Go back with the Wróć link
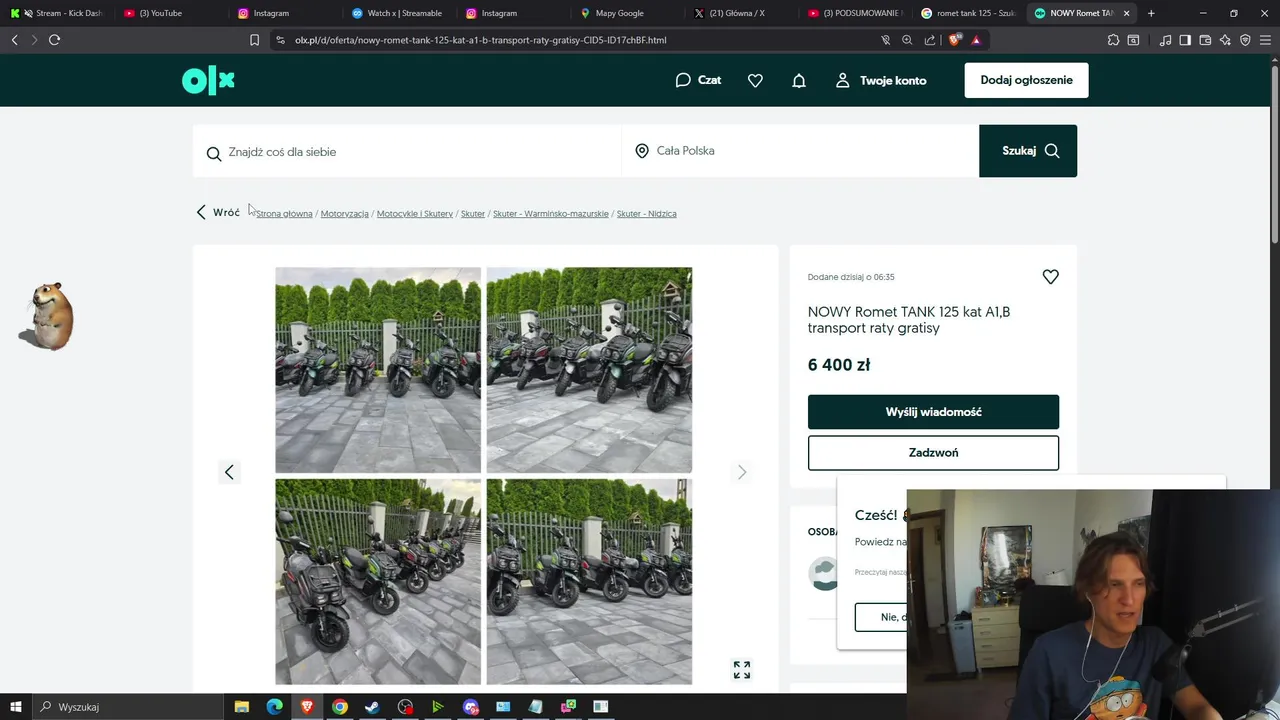The width and height of the screenshot is (1280, 720). [218, 212]
